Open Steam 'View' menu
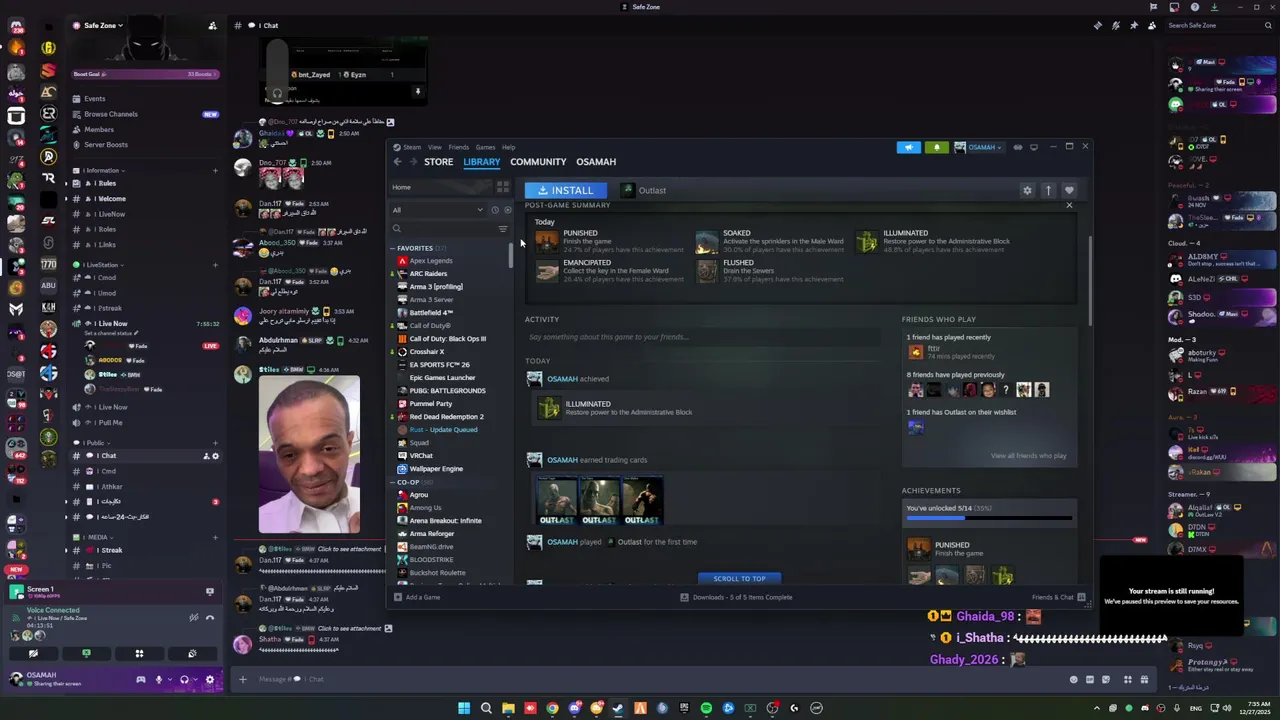 435,147
